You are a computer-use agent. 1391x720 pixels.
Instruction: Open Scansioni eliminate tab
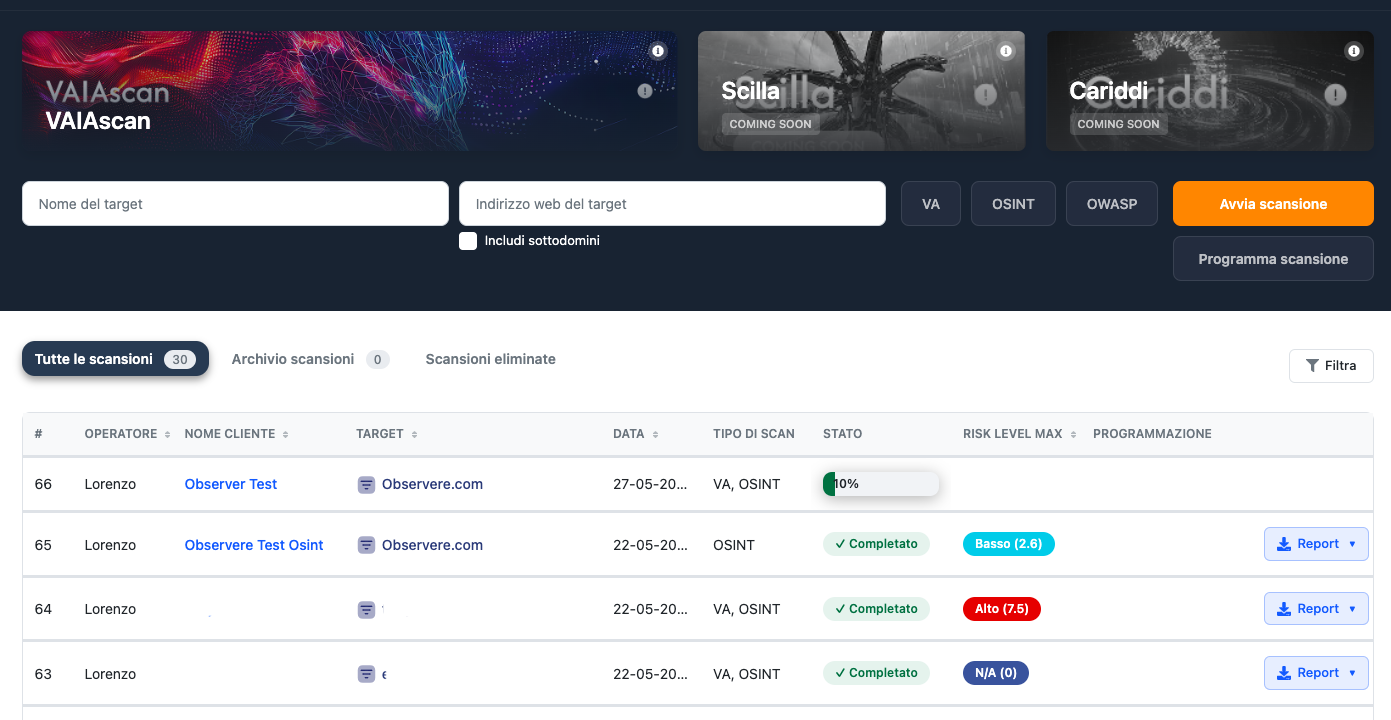click(490, 359)
